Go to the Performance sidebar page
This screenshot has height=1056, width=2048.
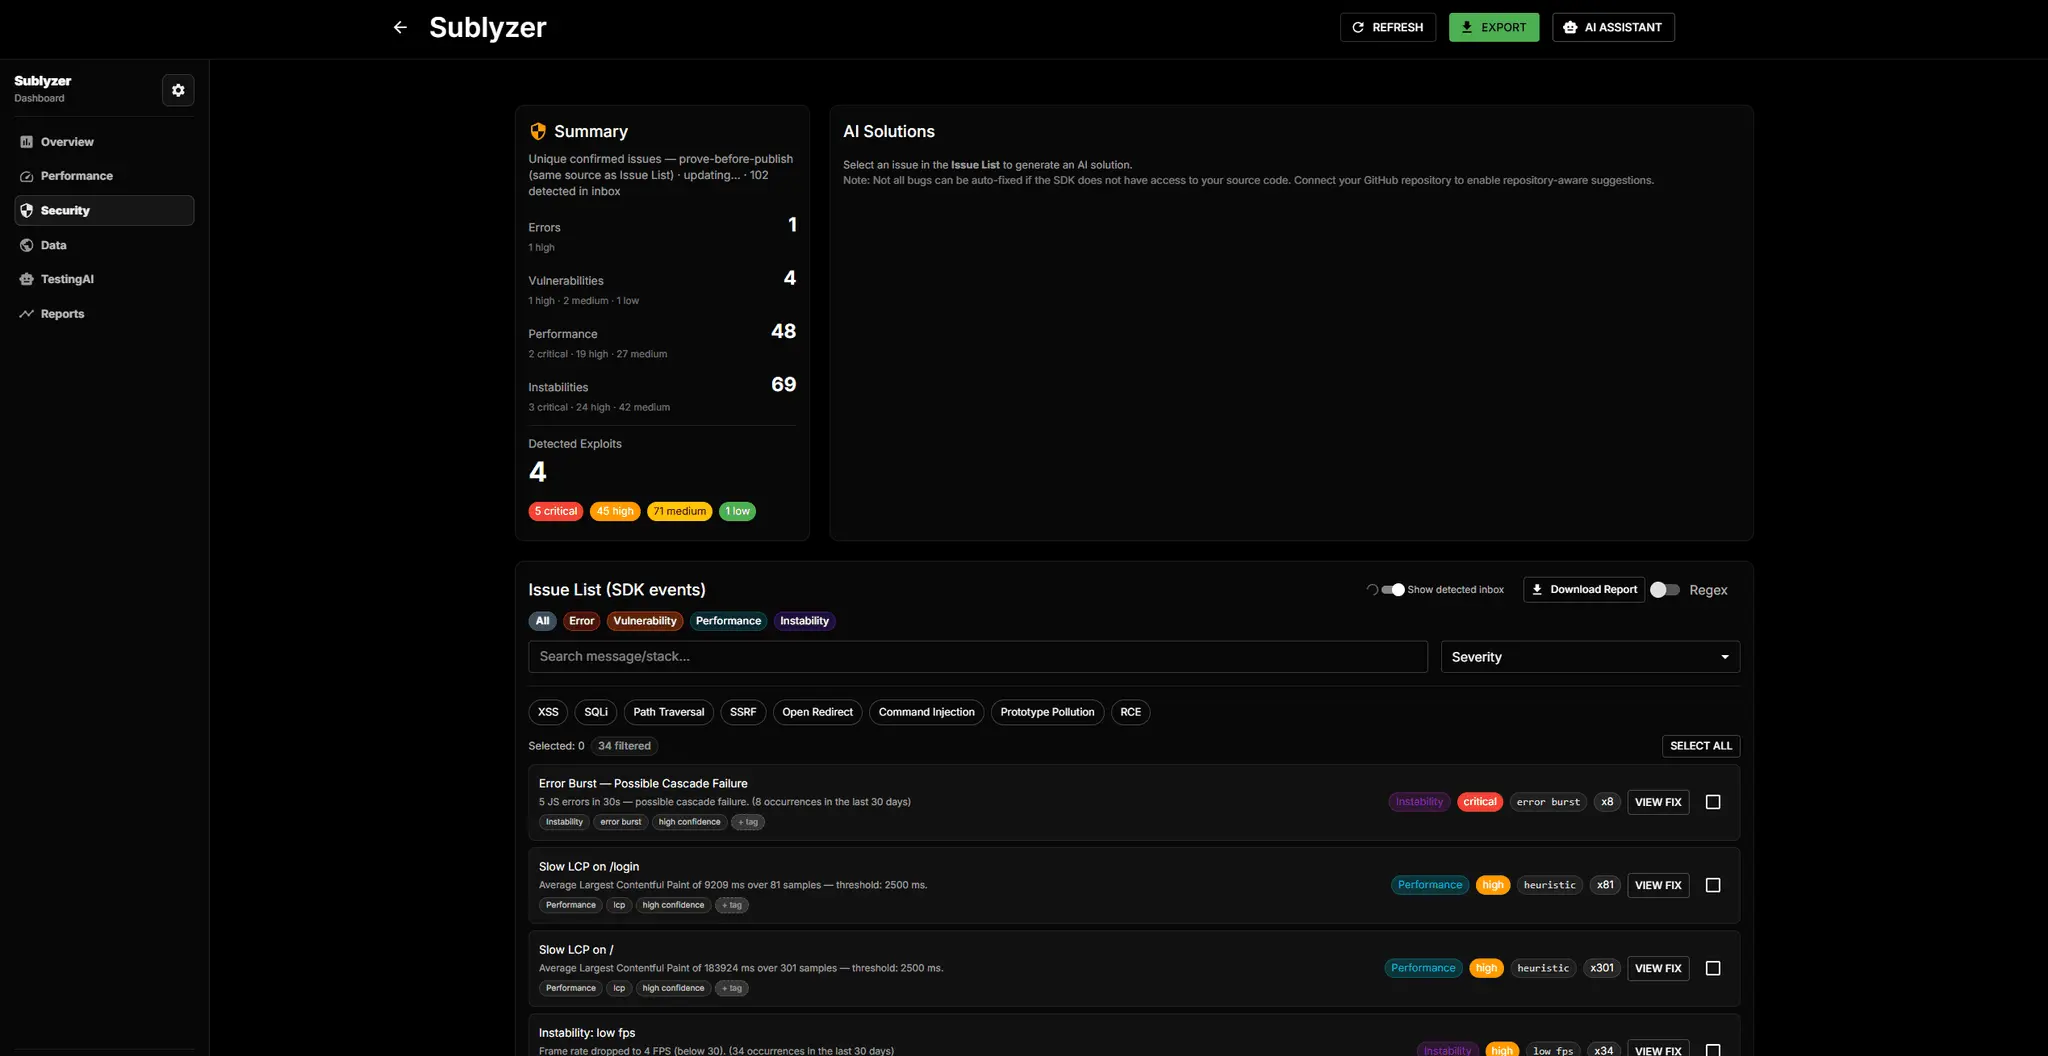pyautogui.click(x=104, y=176)
